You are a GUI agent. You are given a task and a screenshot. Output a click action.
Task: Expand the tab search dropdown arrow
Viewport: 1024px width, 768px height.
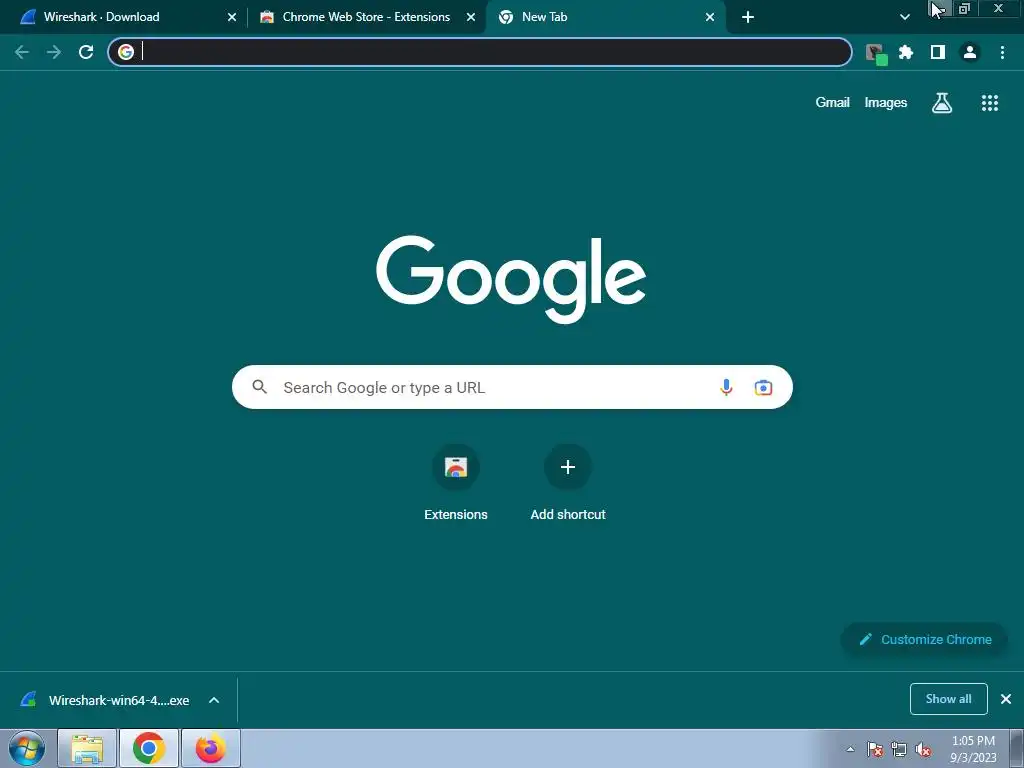[x=904, y=18]
